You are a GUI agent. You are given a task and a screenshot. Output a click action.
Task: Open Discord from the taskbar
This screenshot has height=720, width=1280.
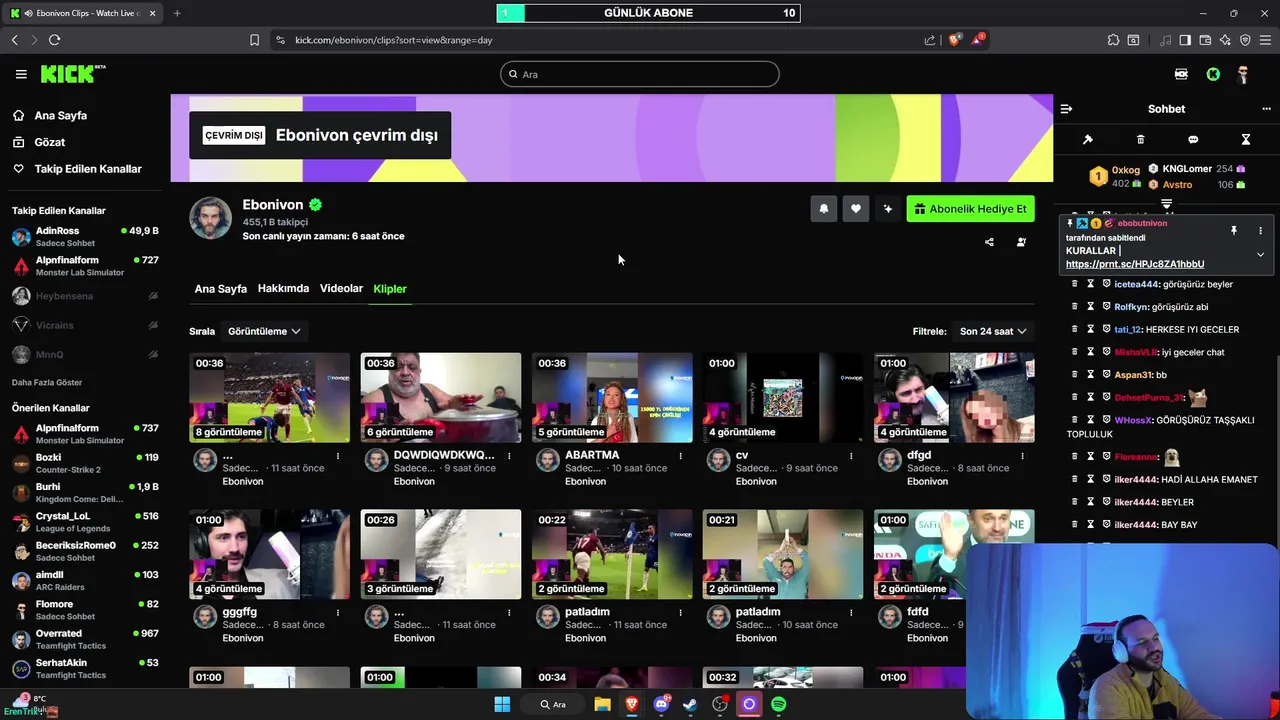pos(661,704)
